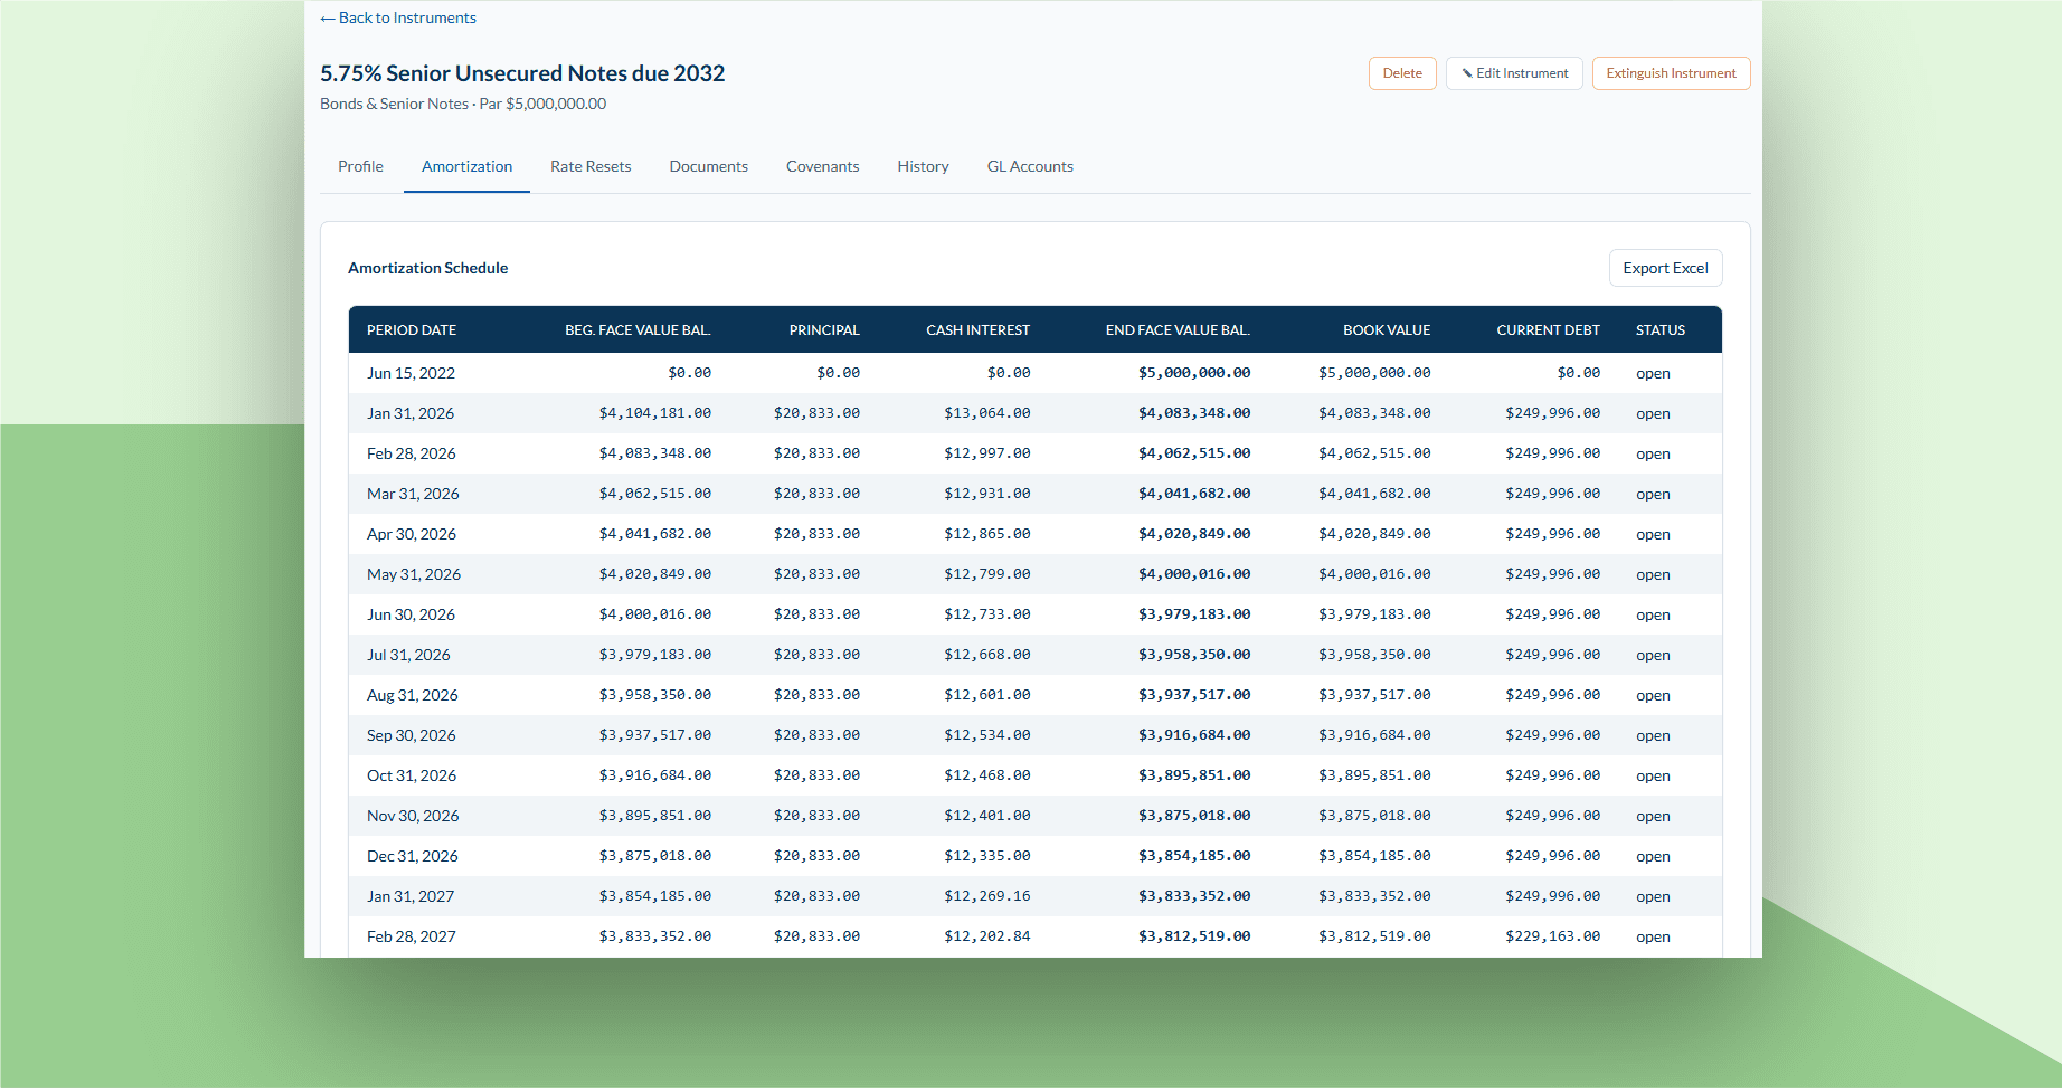Select the Dec 31, 2026 period date
2062x1088 pixels.
412,856
